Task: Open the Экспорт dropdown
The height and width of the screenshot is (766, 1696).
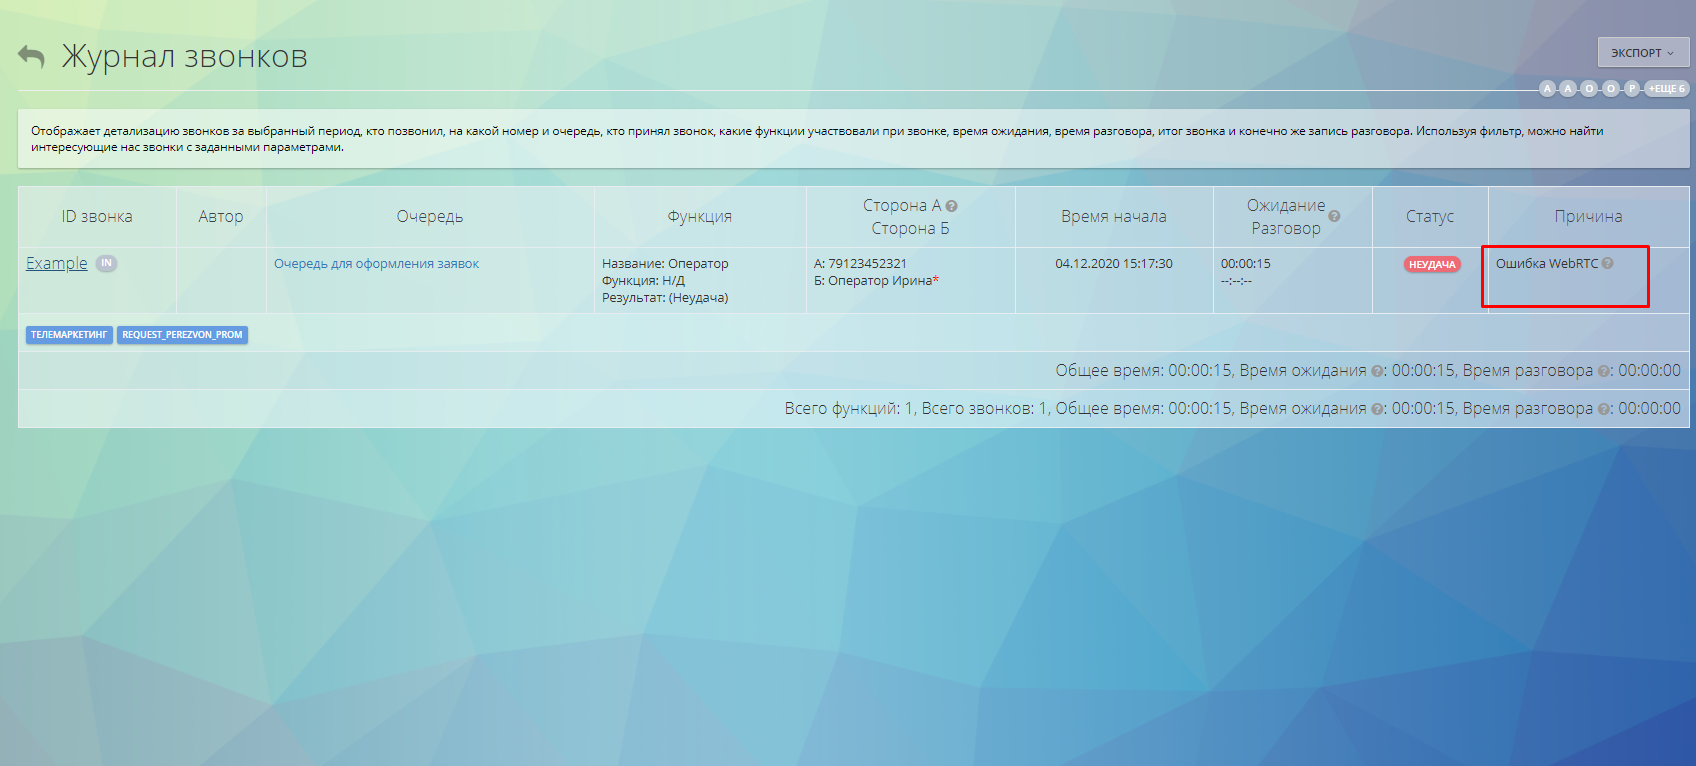Action: click(1642, 53)
